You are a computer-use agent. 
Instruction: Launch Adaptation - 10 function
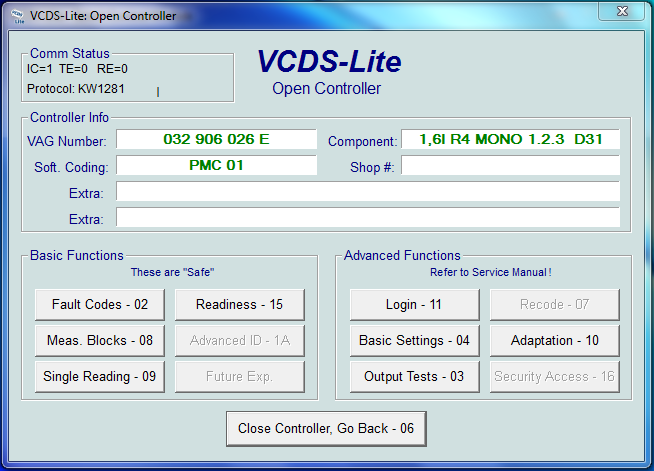click(x=554, y=341)
